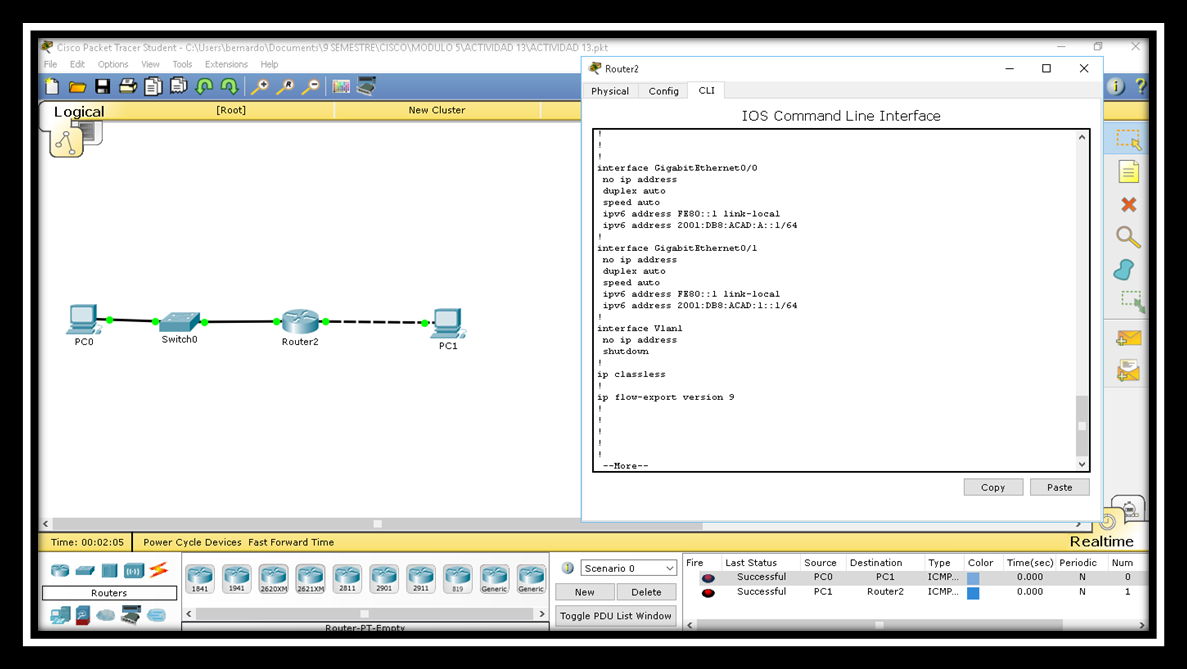Open the Tools menu
Image resolution: width=1187 pixels, height=669 pixels.
[182, 64]
